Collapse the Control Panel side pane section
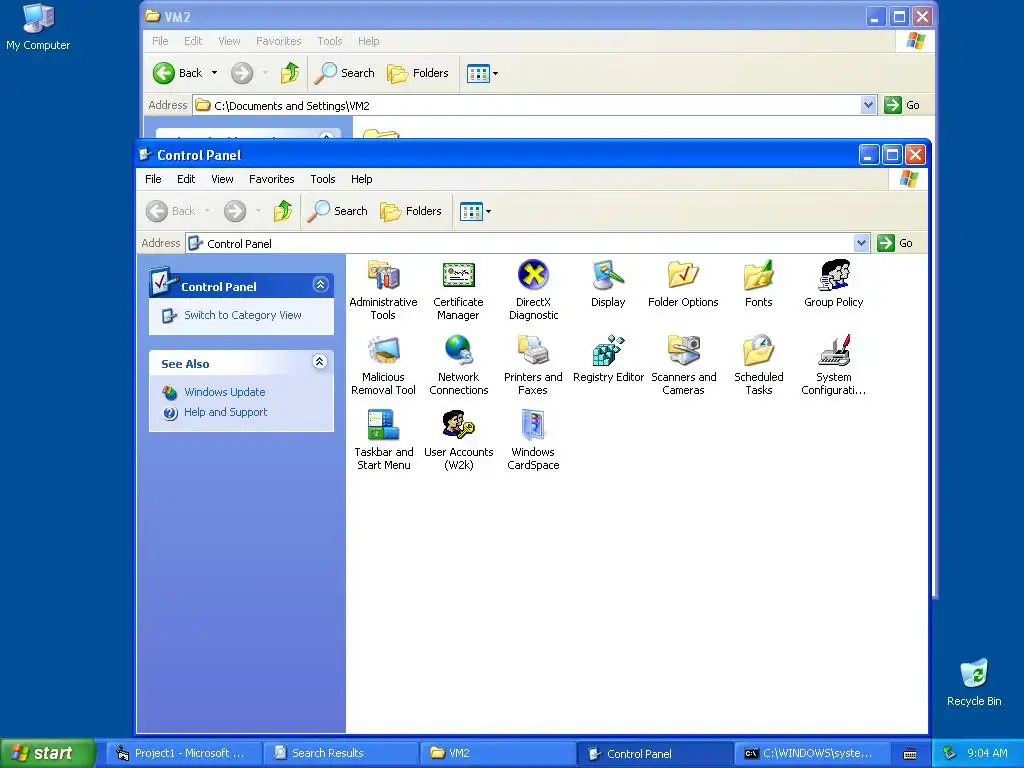The width and height of the screenshot is (1024, 768). point(320,285)
